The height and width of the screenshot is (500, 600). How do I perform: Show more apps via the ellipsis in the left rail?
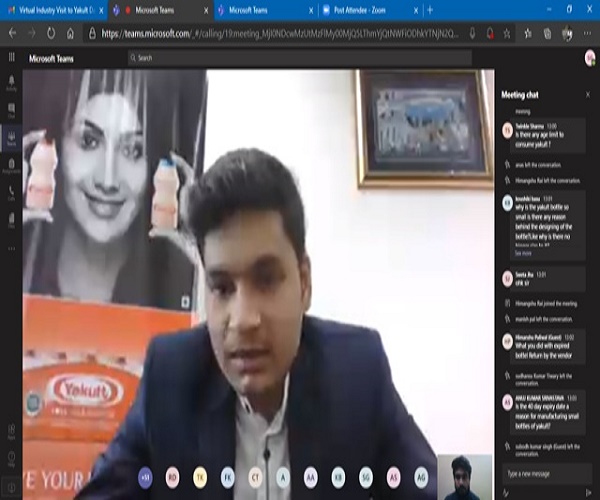pos(11,248)
